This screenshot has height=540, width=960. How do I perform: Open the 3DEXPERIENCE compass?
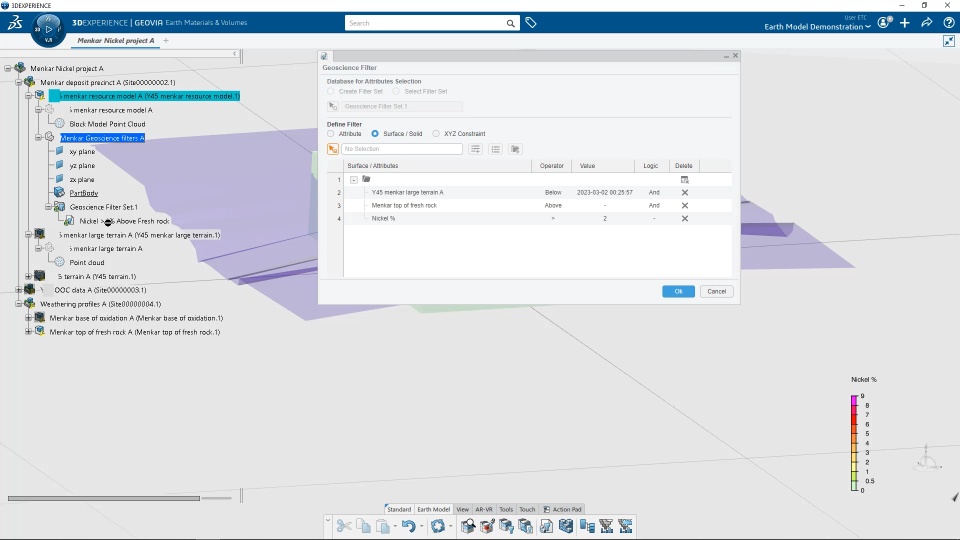pyautogui.click(x=48, y=29)
